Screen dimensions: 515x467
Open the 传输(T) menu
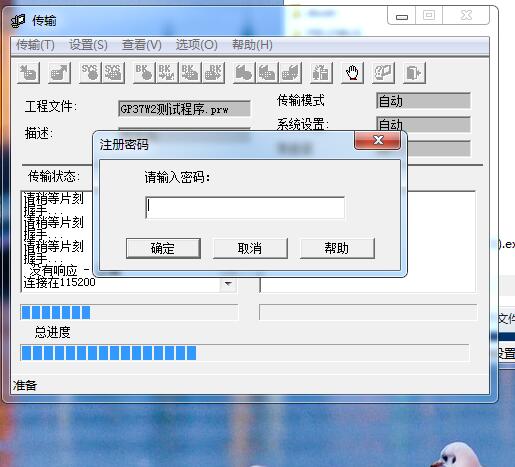[x=35, y=45]
